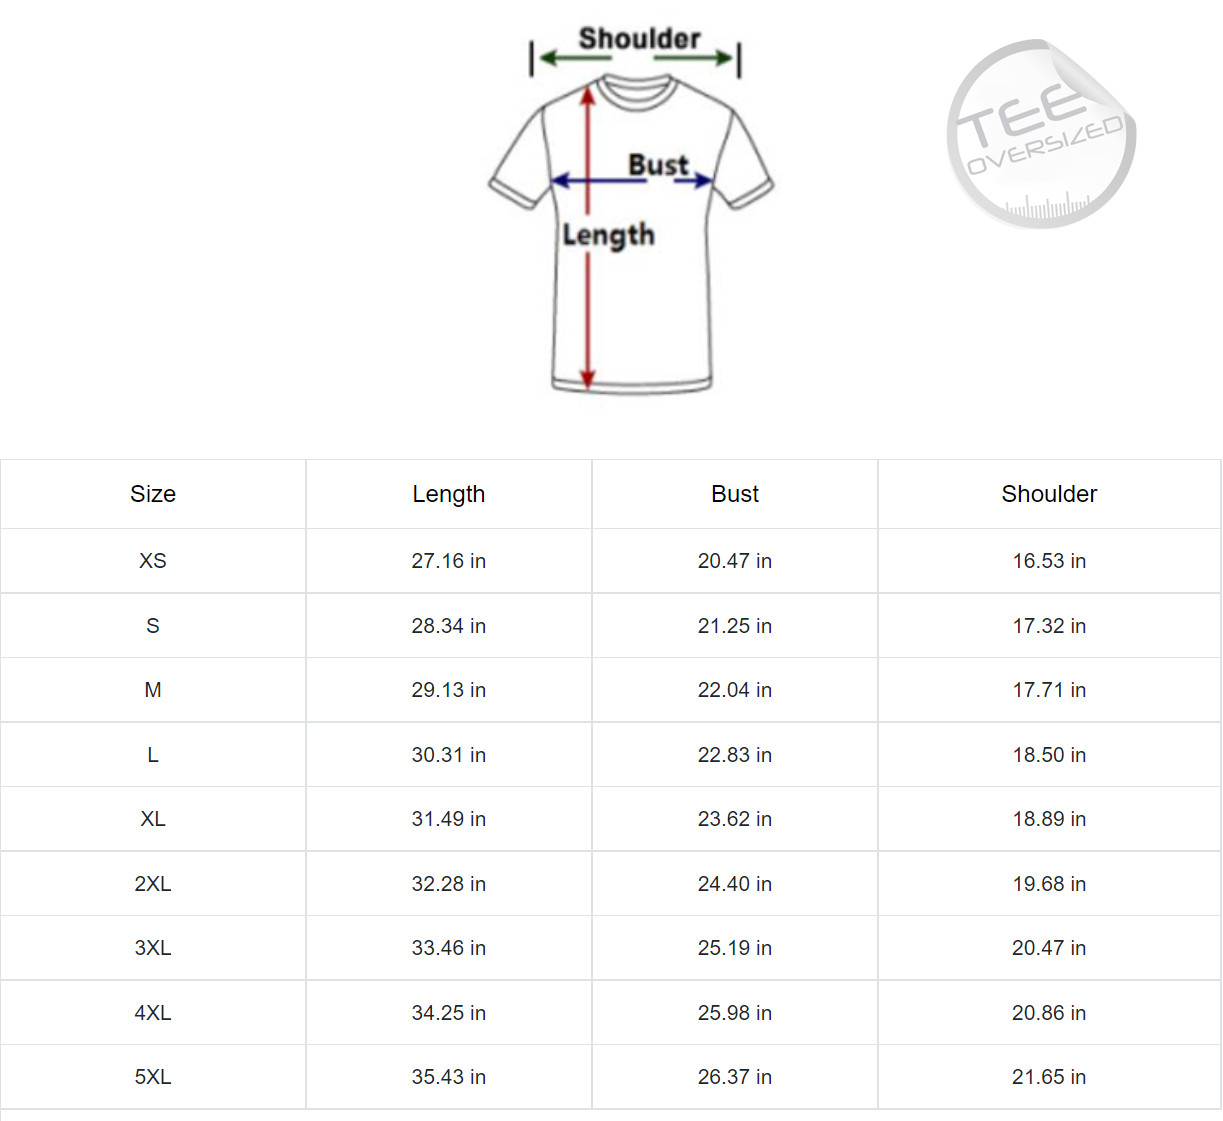1223x1121 pixels.
Task: Click the 34.25 in length value
Action: [x=449, y=1013]
